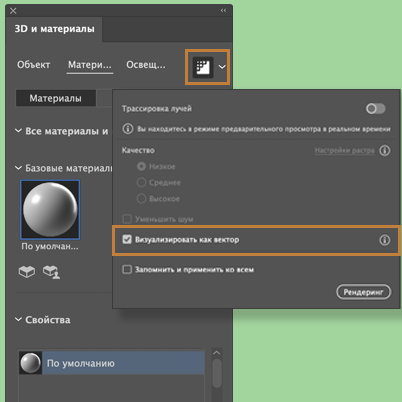The height and width of the screenshot is (402, 402).
Task: Click the render with ray tracing icon
Action: point(203,67)
